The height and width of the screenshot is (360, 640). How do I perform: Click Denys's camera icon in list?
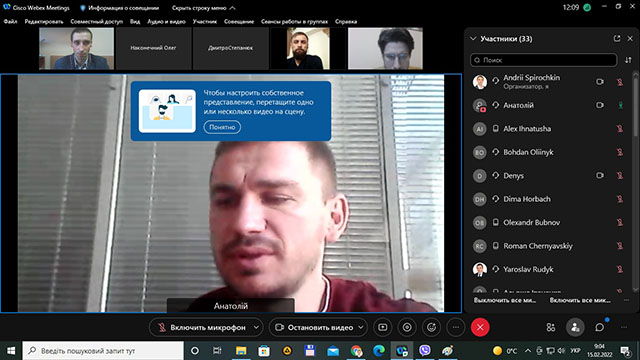(600, 176)
